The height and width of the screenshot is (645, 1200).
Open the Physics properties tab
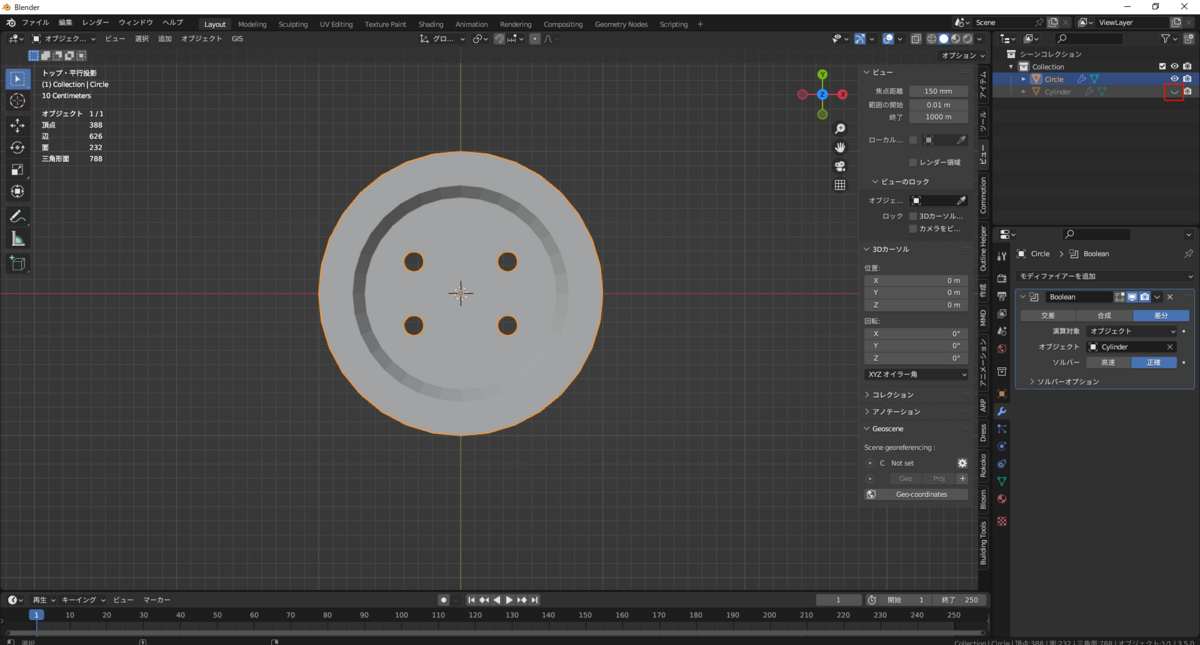1002,446
